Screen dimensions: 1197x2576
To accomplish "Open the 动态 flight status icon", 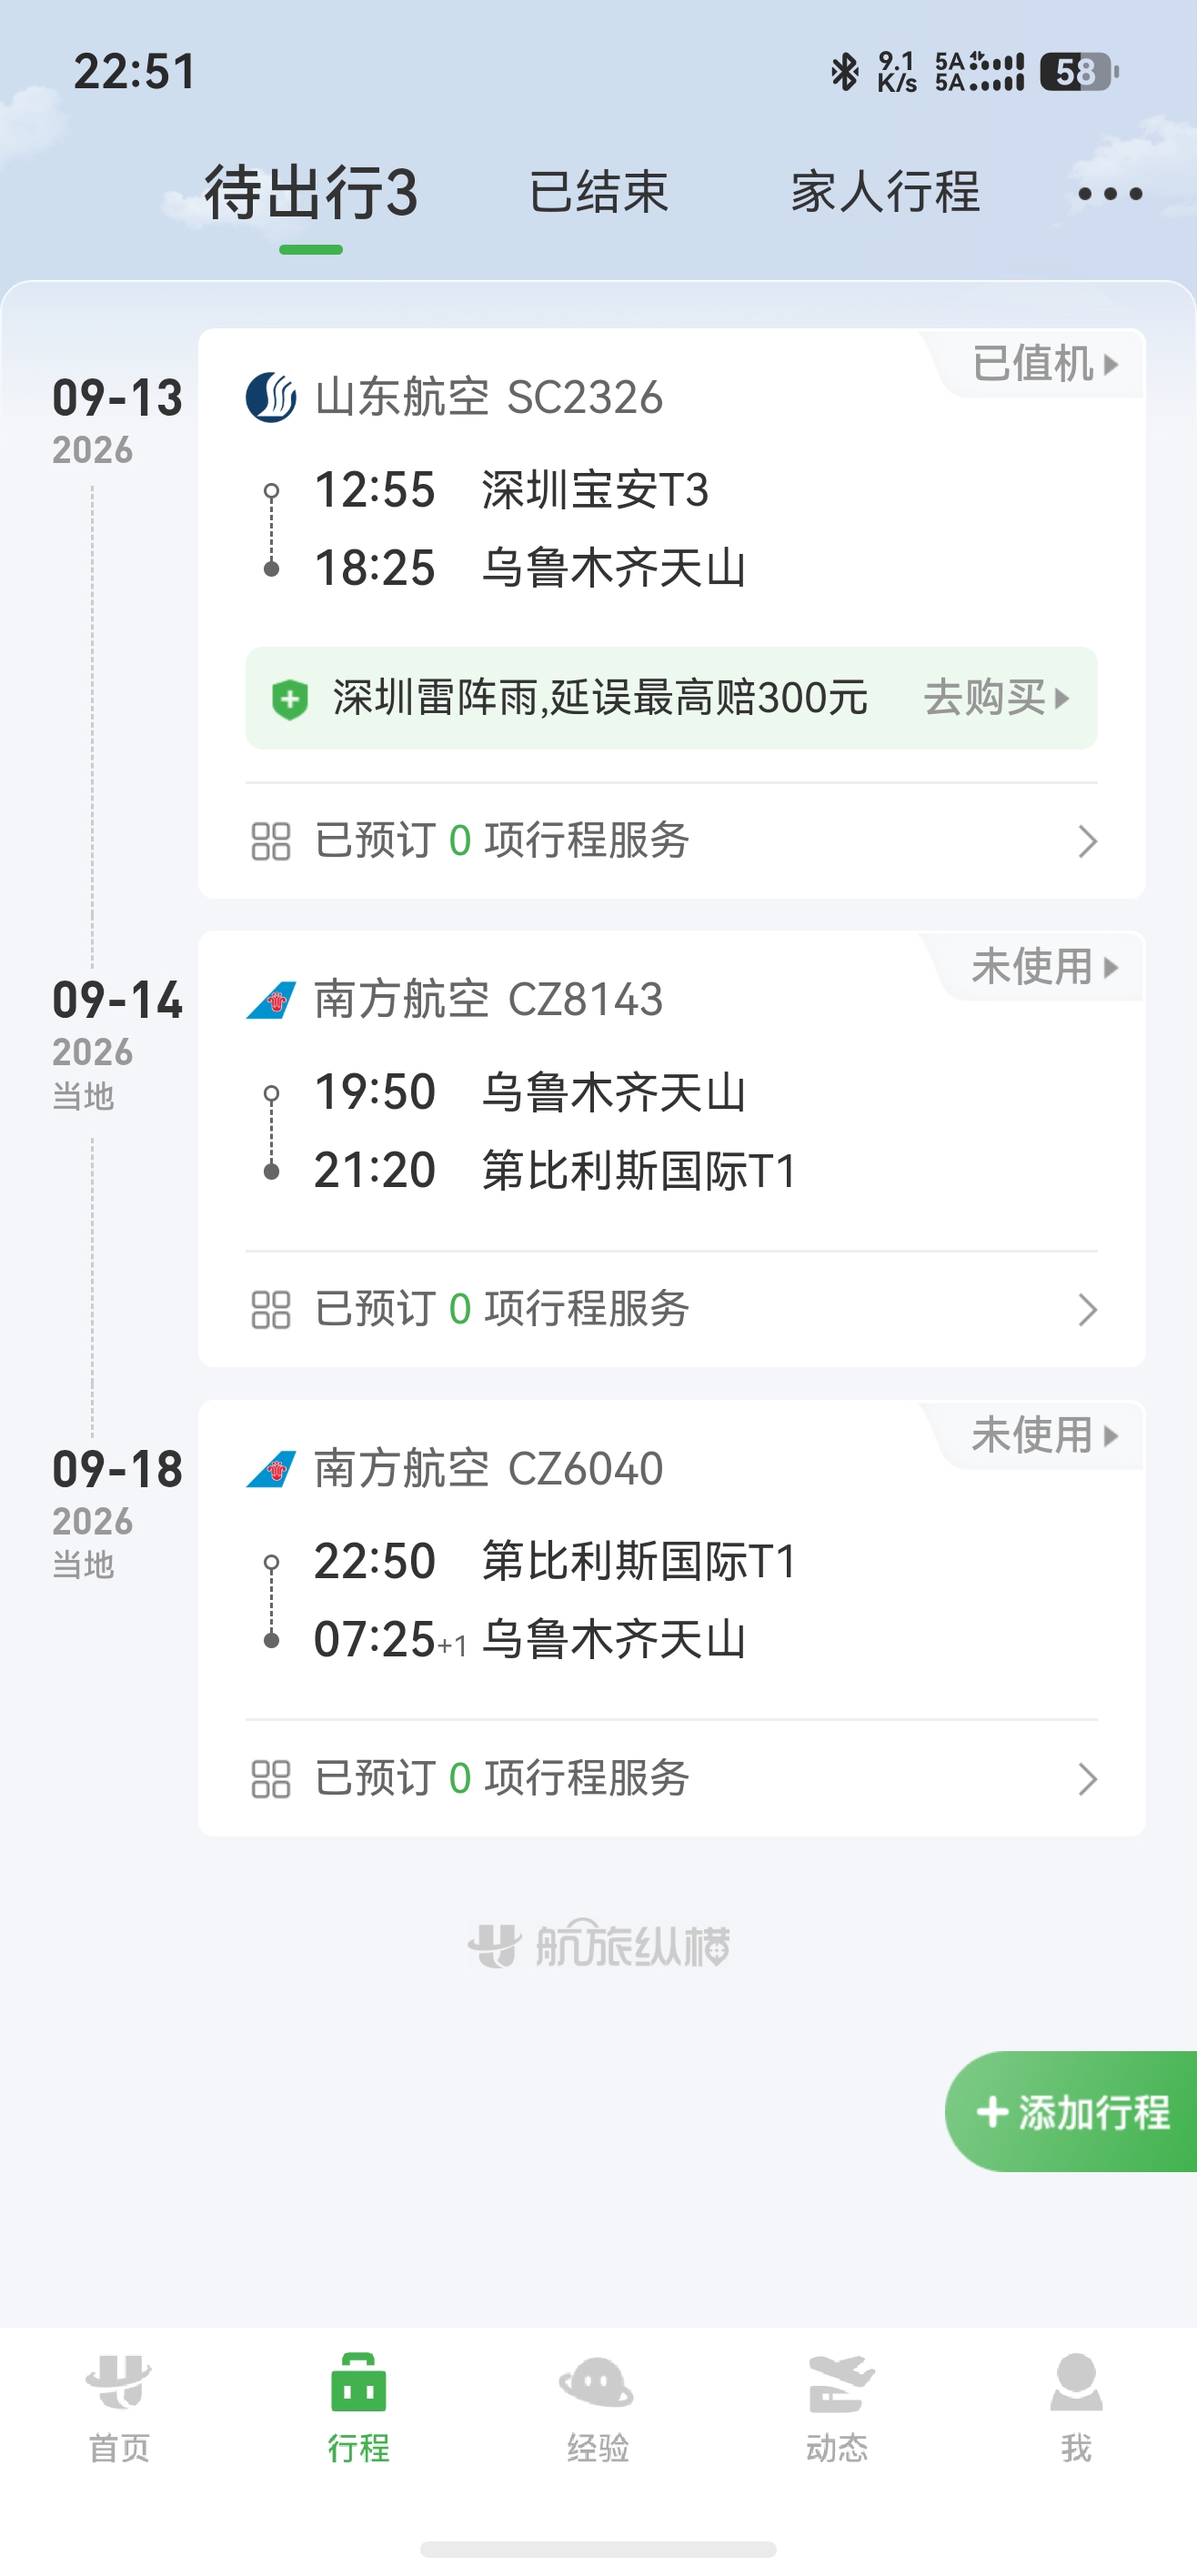I will coord(838,2382).
